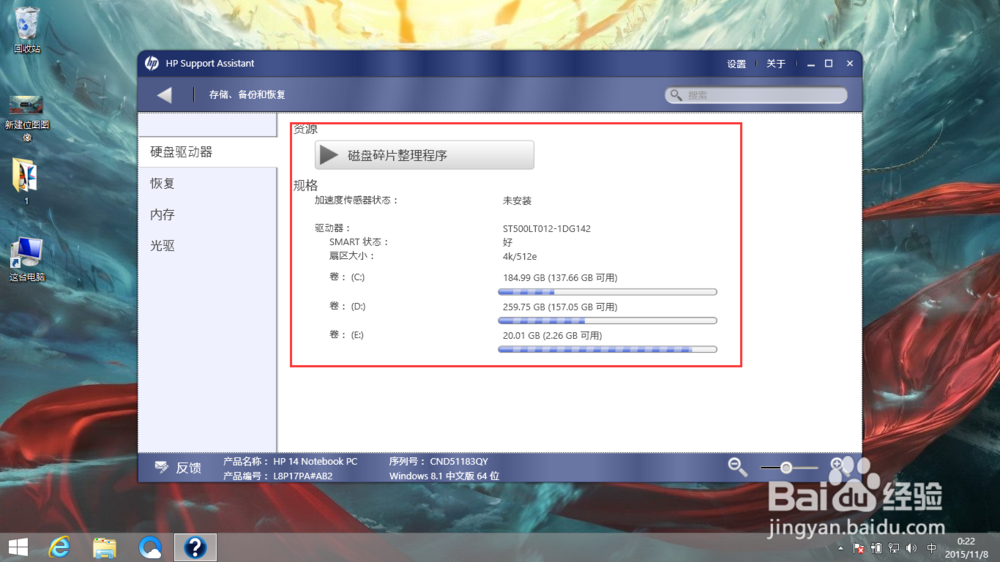The height and width of the screenshot is (562, 1000).
Task: Click the volume C: usage bar
Action: 607,292
